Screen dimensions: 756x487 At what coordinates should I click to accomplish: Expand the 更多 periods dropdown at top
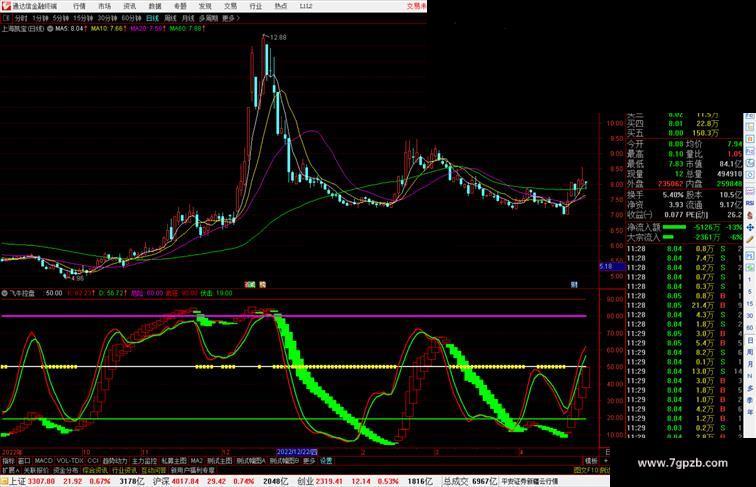tap(230, 18)
